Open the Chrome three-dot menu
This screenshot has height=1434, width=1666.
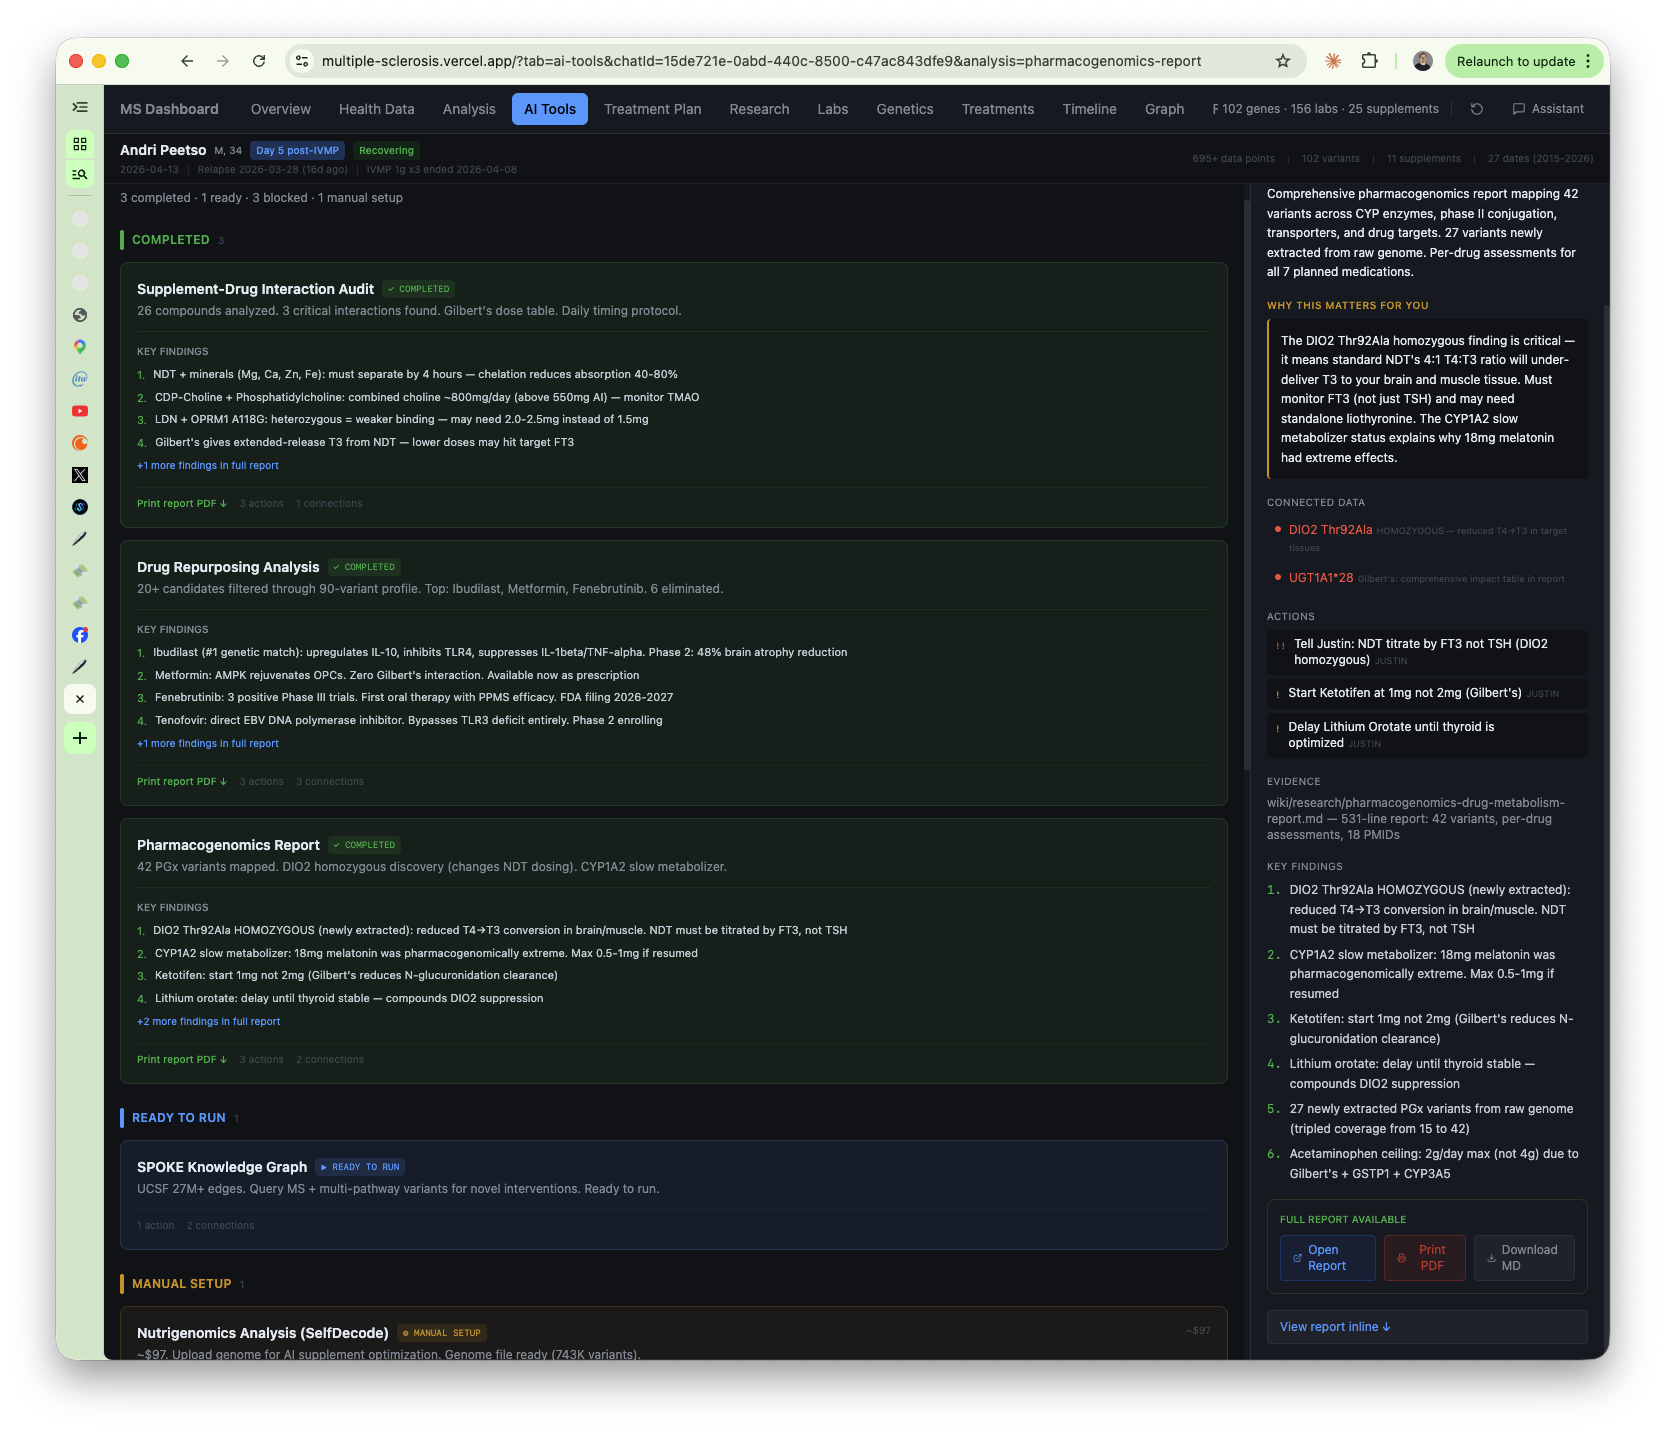click(1588, 61)
